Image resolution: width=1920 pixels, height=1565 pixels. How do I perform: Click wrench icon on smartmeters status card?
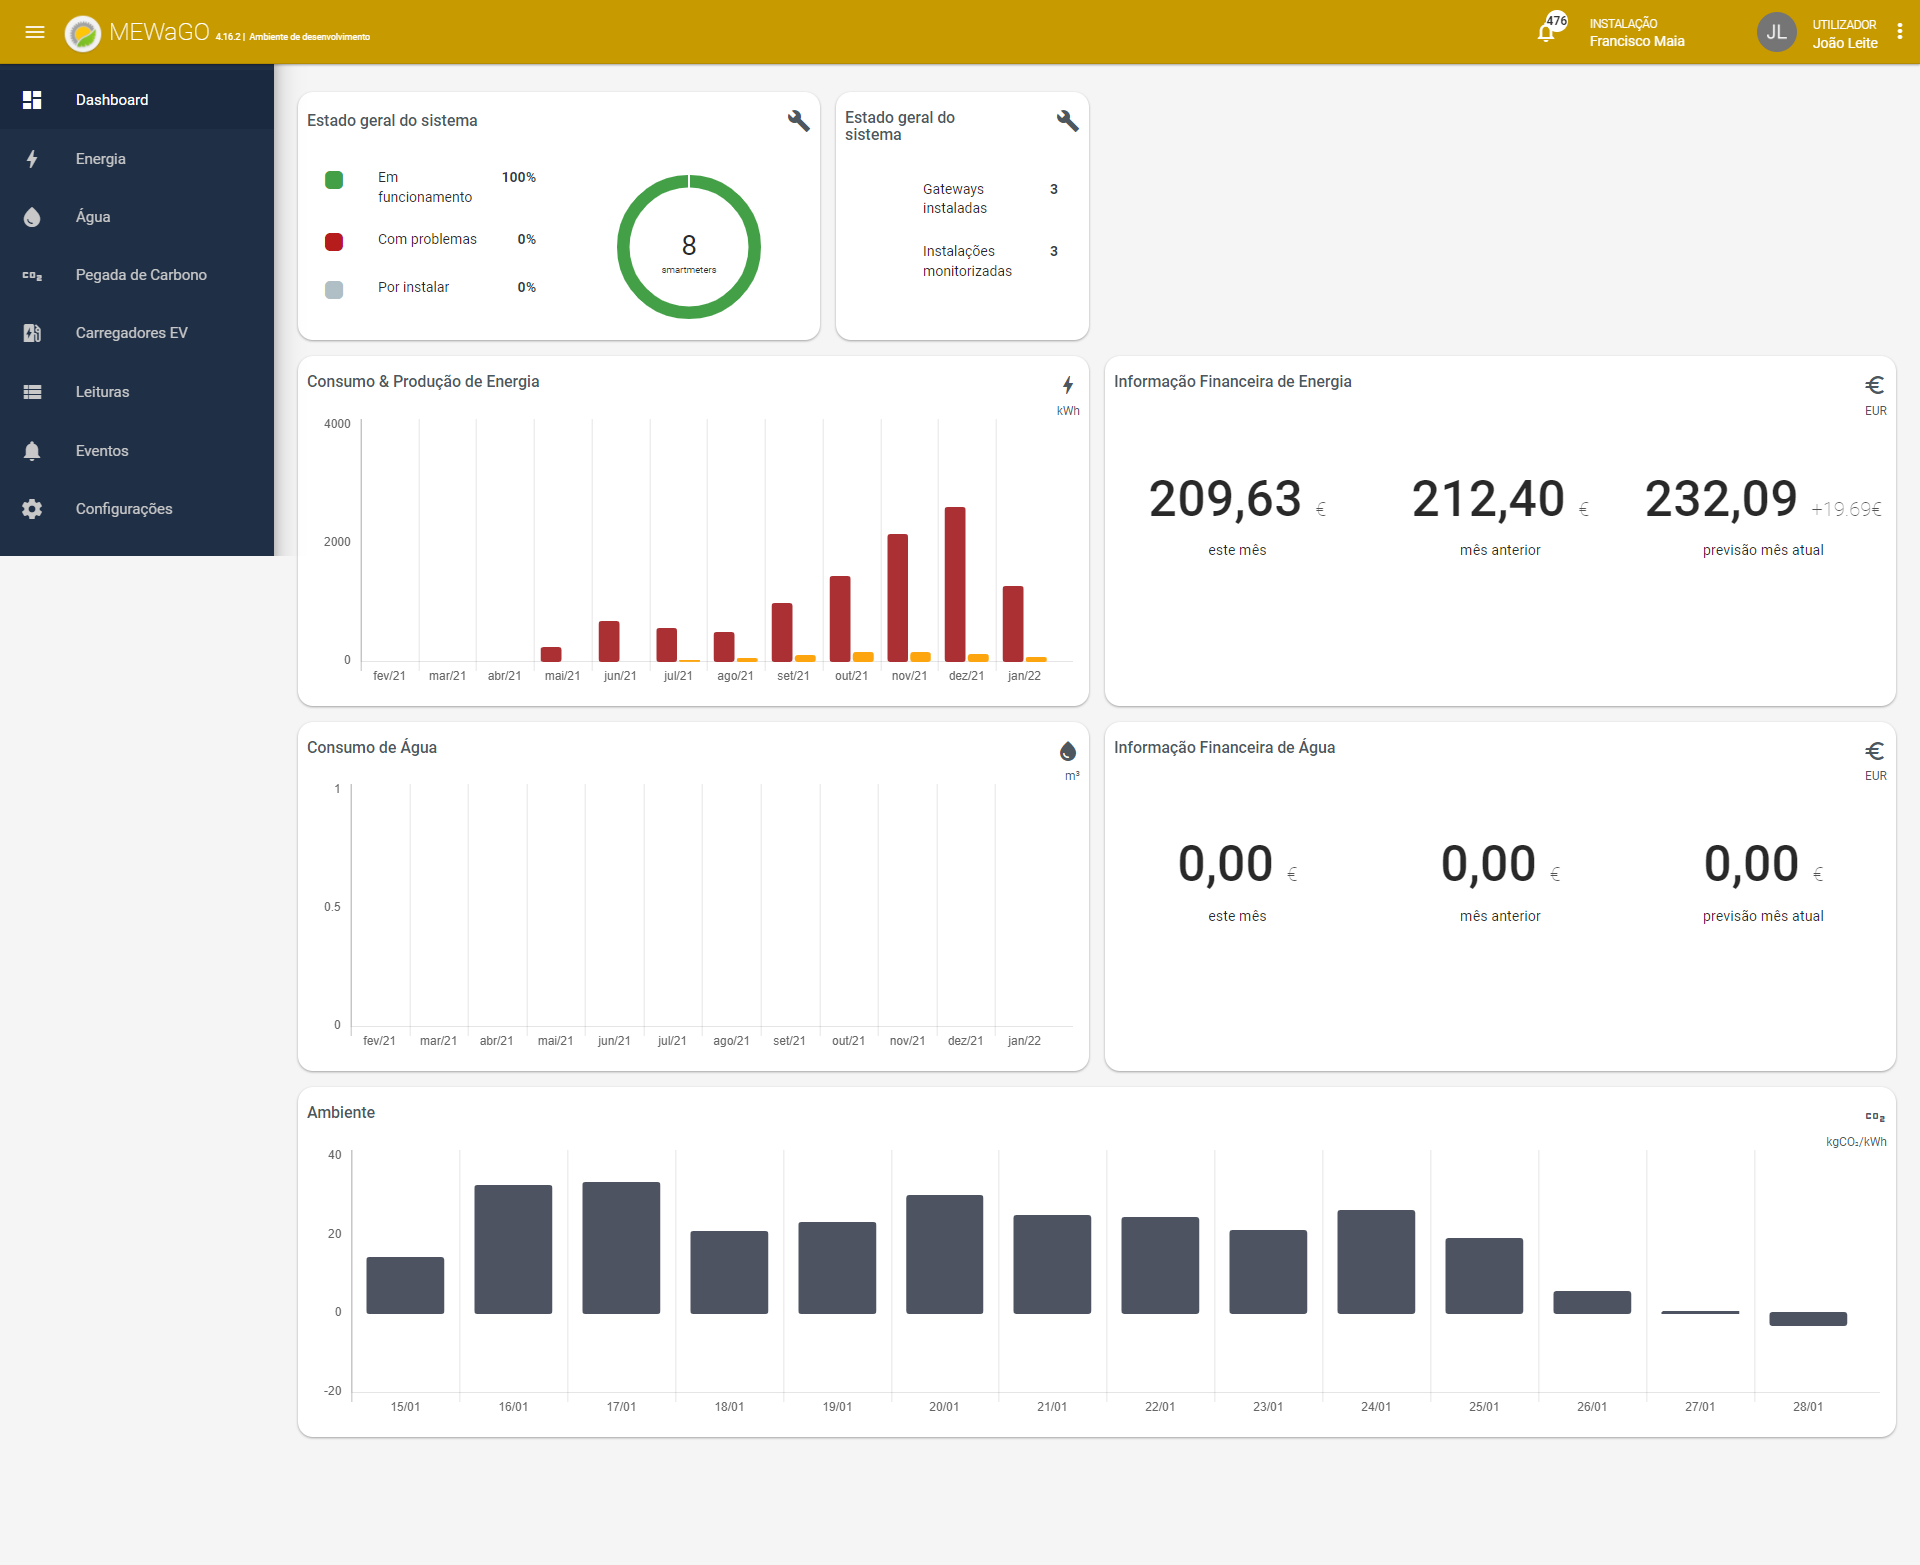[x=798, y=121]
